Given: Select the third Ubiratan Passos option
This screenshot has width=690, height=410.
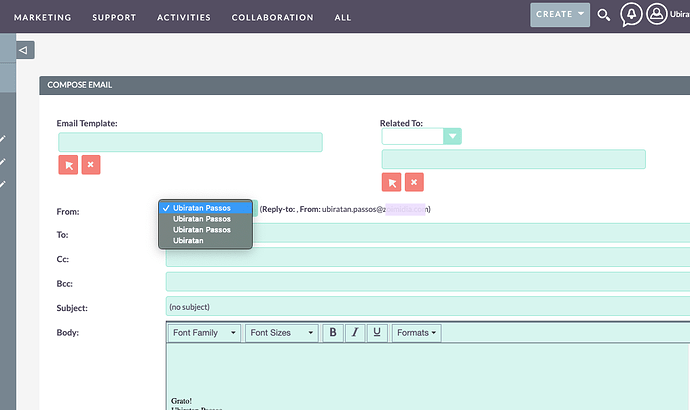Looking at the screenshot, I should 206,230.
